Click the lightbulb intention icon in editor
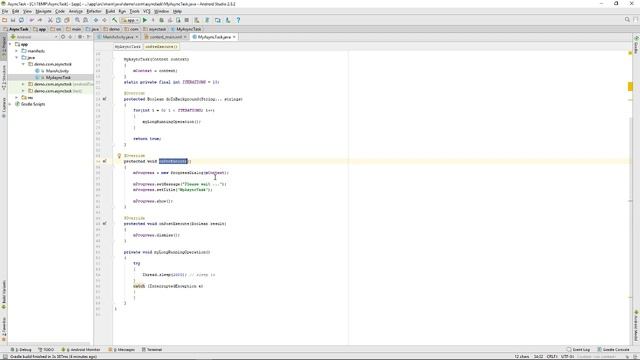640x360 pixels. pos(119,156)
